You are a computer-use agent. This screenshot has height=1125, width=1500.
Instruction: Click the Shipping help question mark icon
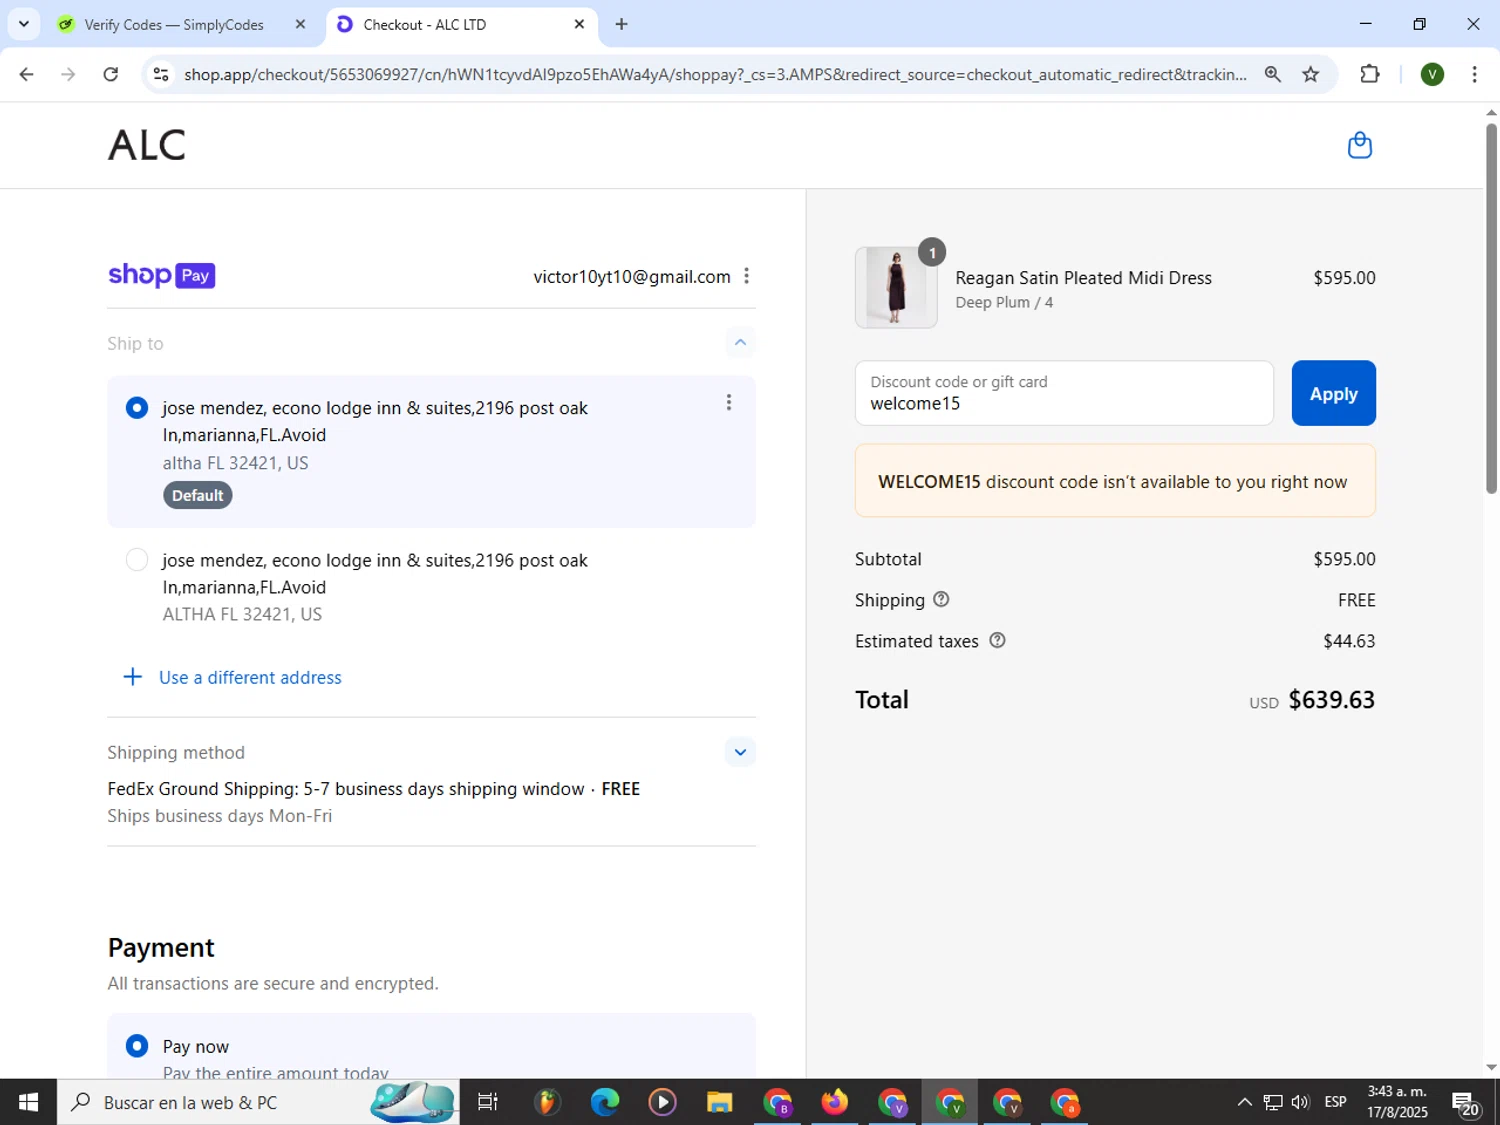(941, 599)
